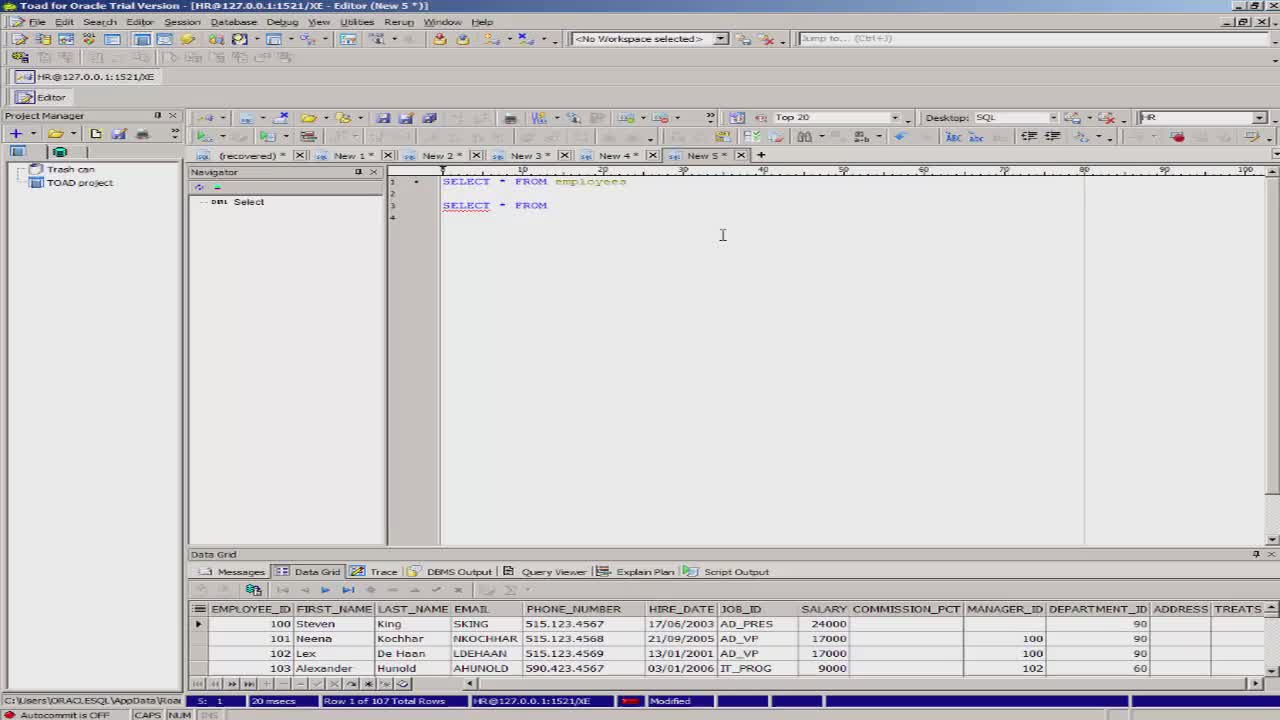
Task: Click the undo blue arrow icon in editor toolbar
Action: [899, 136]
